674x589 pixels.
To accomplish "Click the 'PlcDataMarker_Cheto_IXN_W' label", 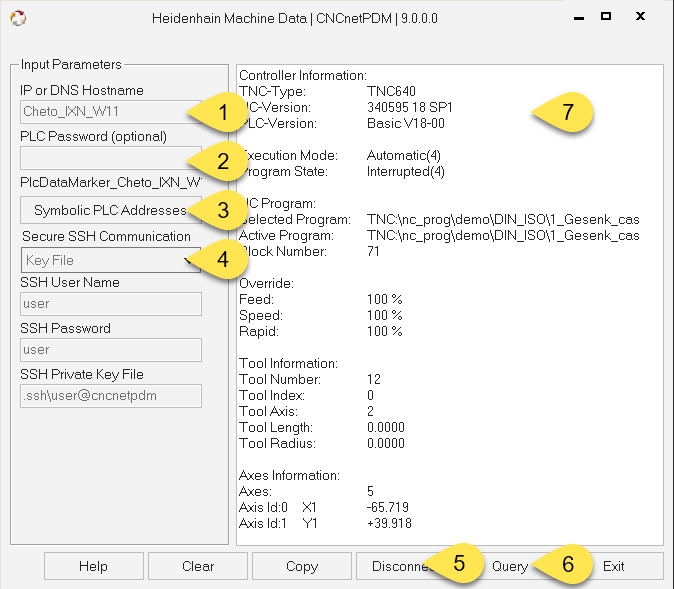I will pos(110,183).
